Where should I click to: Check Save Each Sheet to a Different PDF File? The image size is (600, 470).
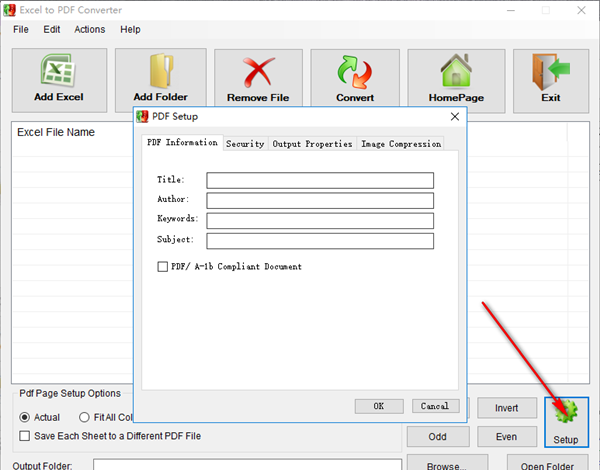pos(24,436)
